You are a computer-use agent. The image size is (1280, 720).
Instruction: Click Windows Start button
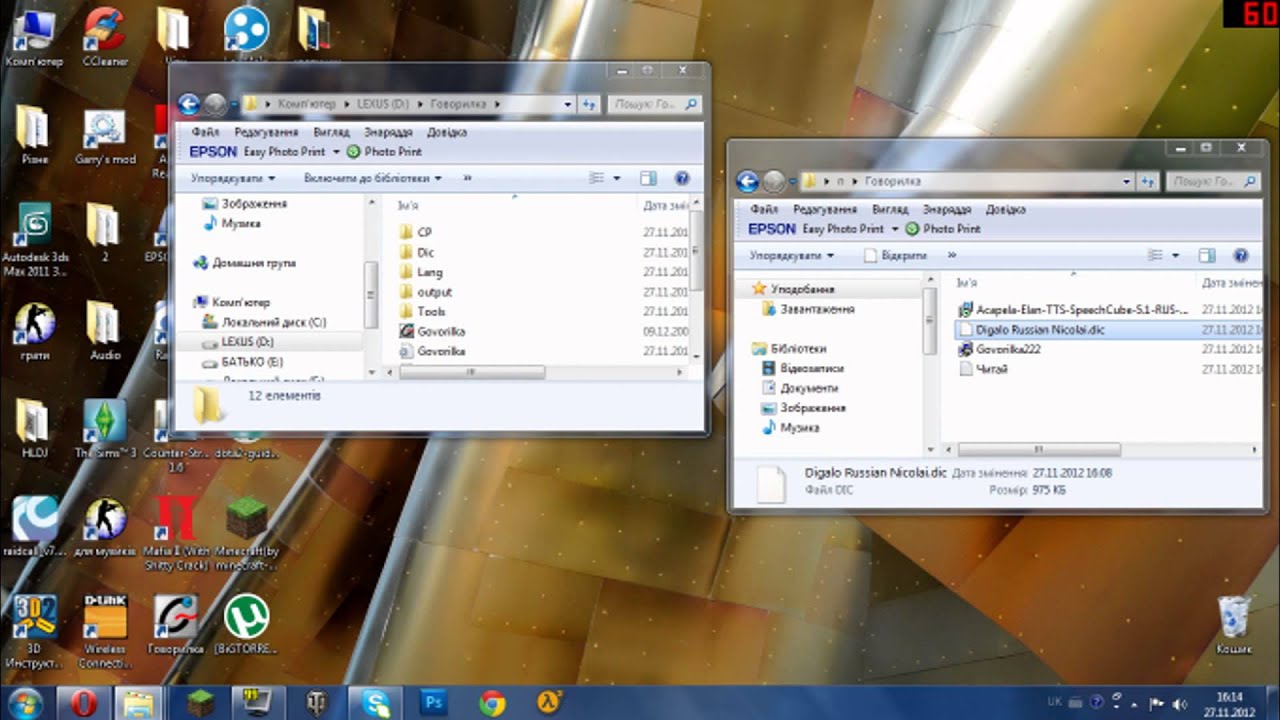coord(26,703)
